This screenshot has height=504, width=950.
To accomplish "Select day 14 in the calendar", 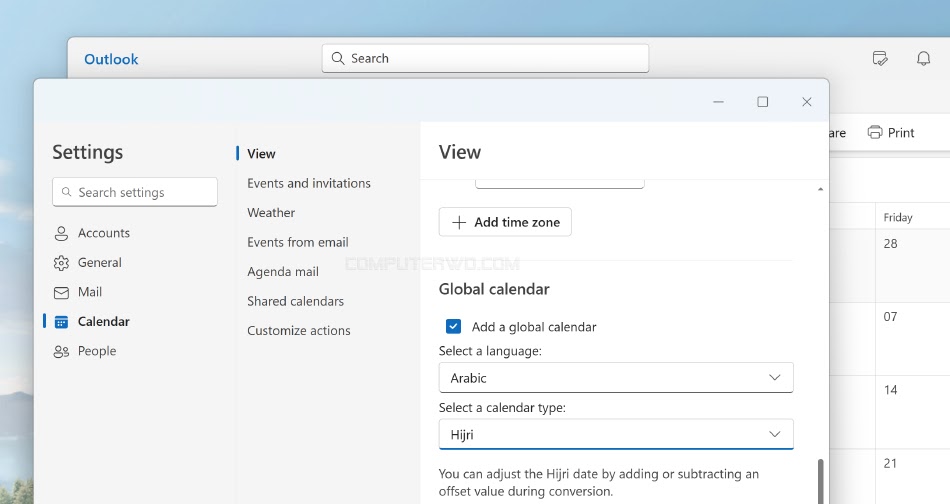I will (x=890, y=390).
